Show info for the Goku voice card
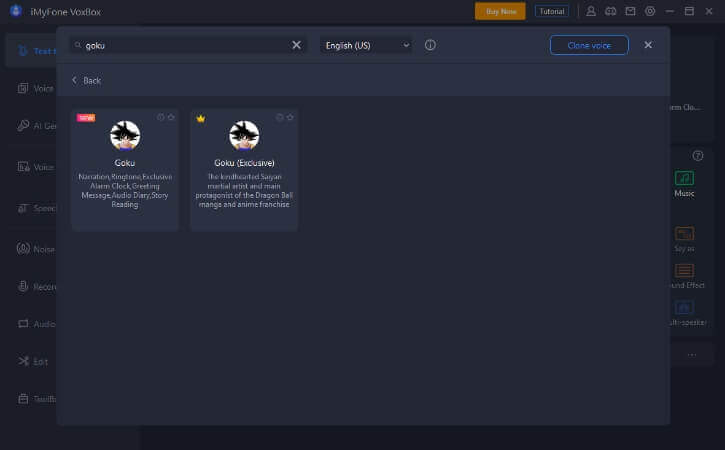Screen dimensions: 725x450 click(160, 117)
